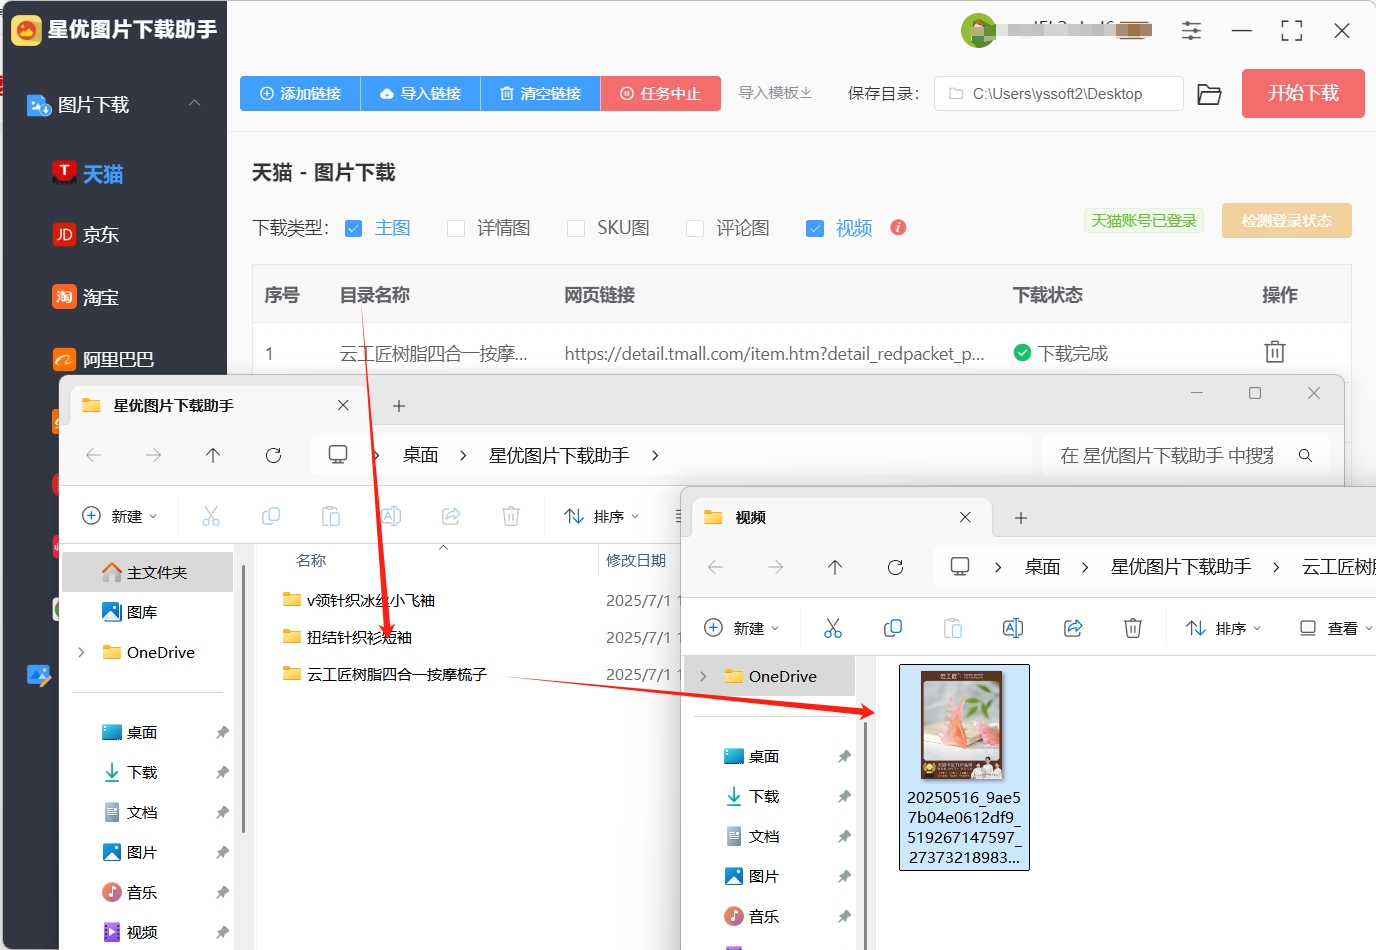Open the 新建 dropdown in 视频 Explorer window

pyautogui.click(x=742, y=628)
